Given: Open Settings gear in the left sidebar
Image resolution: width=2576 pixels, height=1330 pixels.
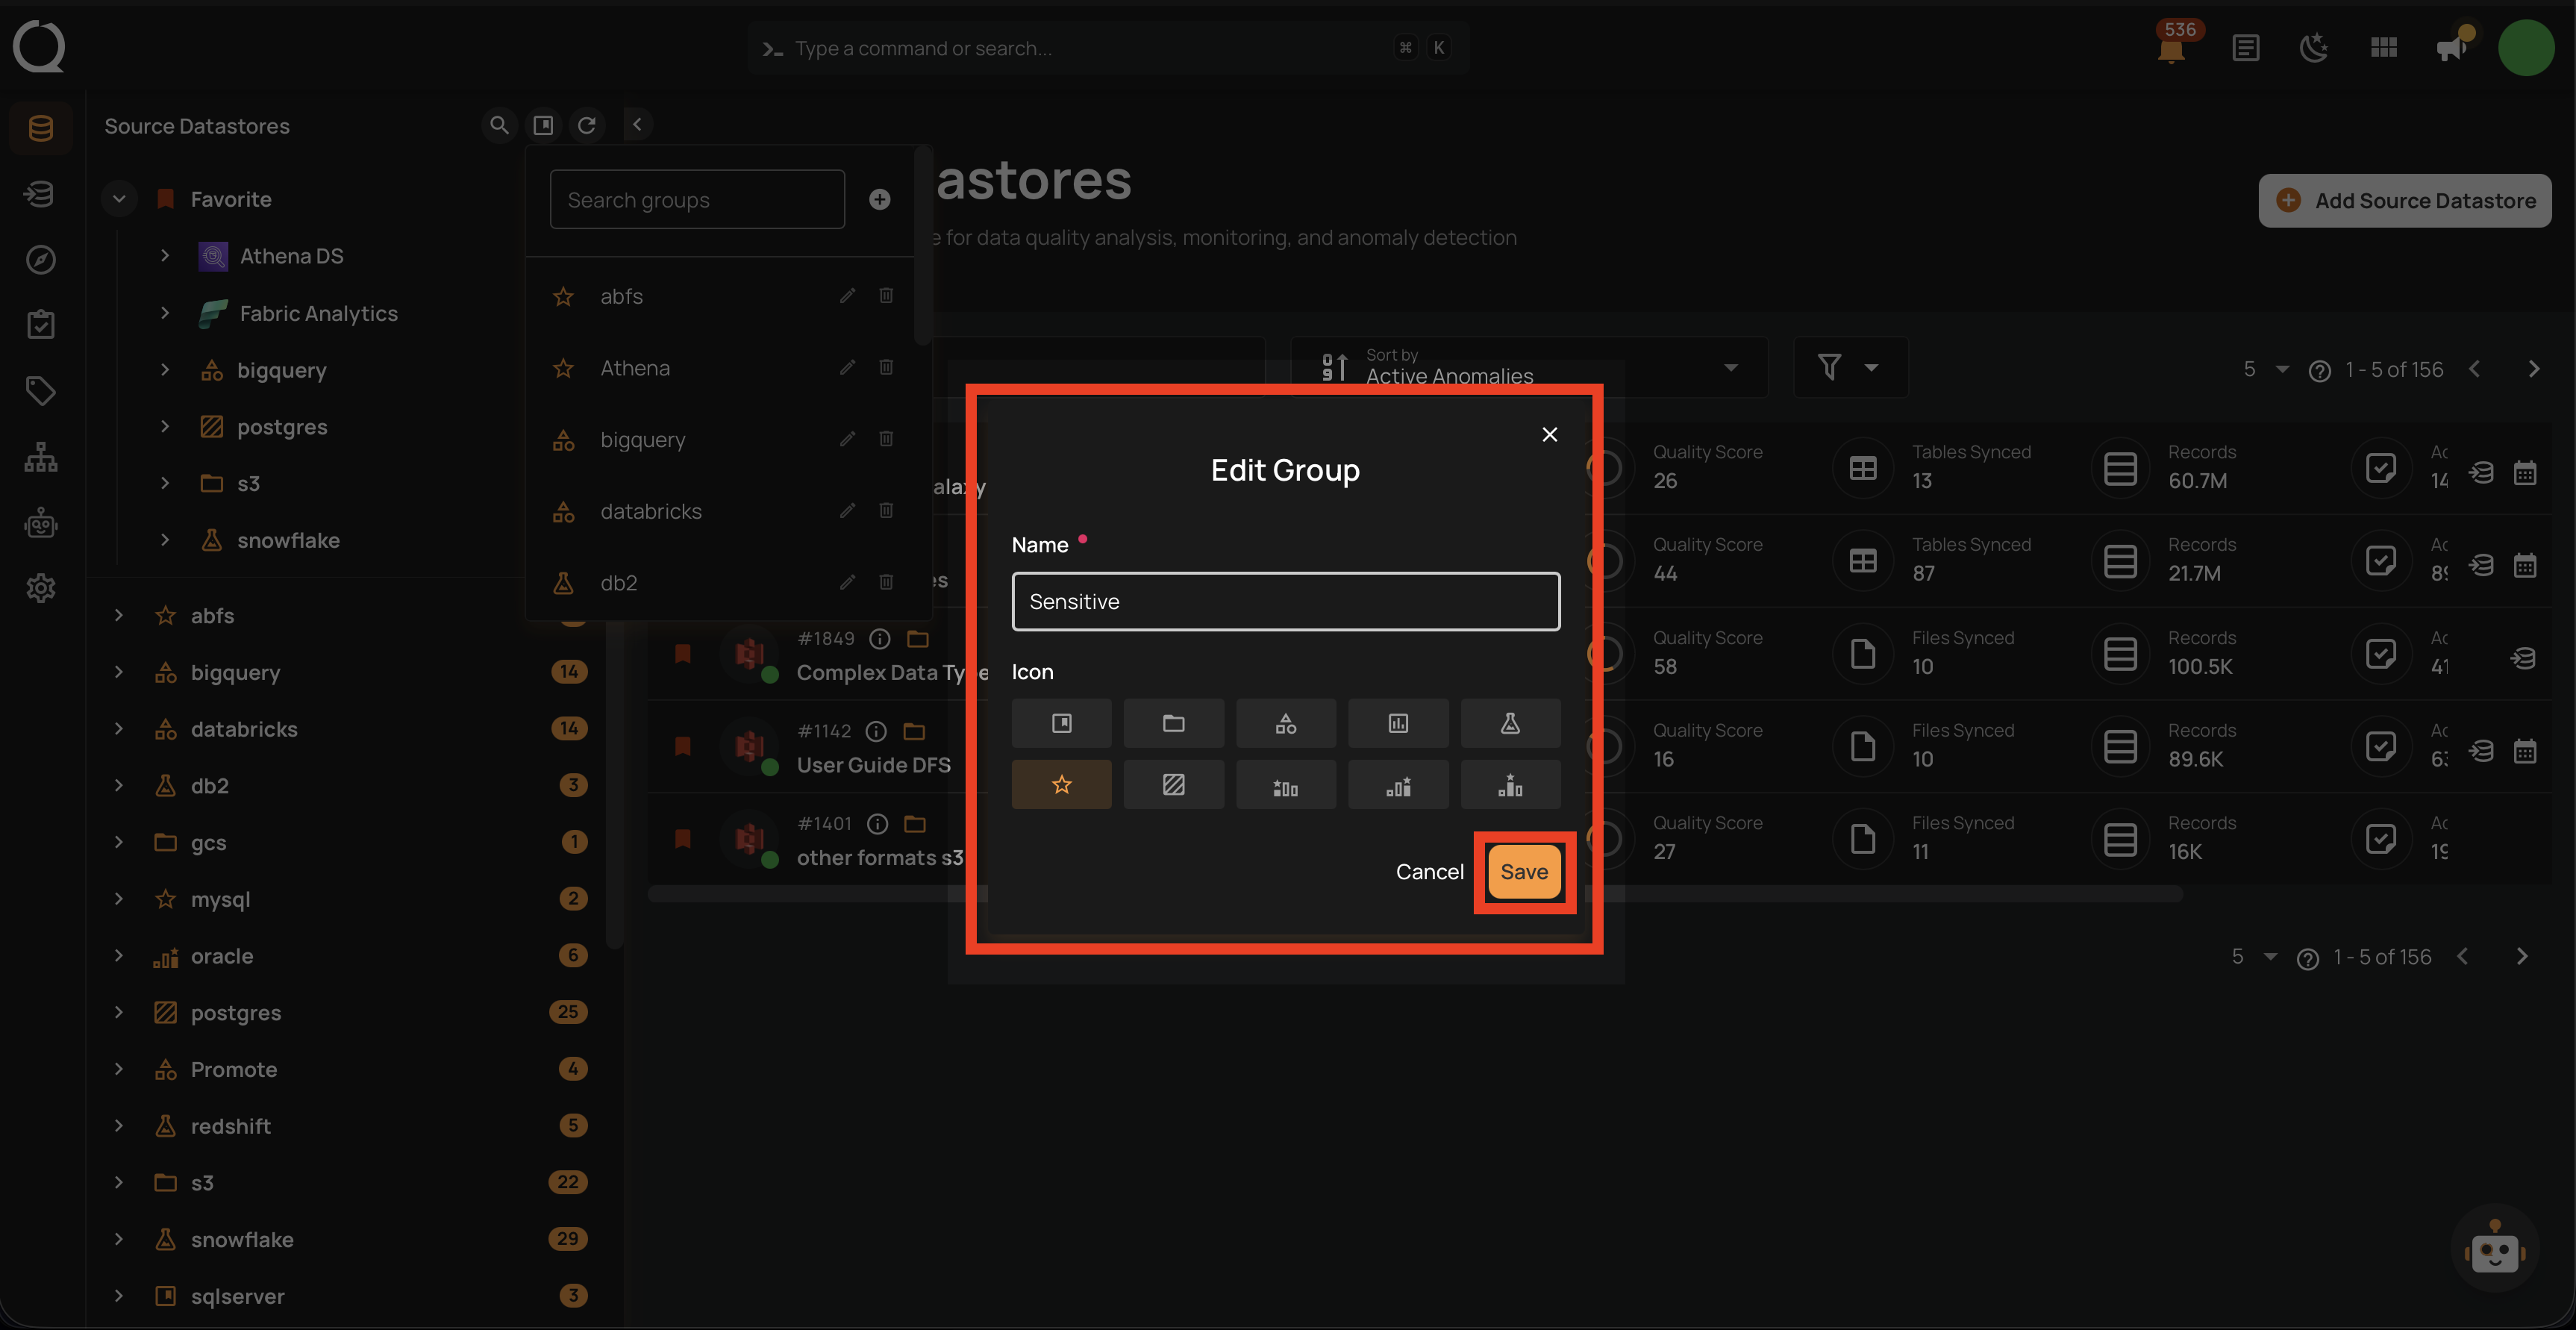Looking at the screenshot, I should click(40, 588).
